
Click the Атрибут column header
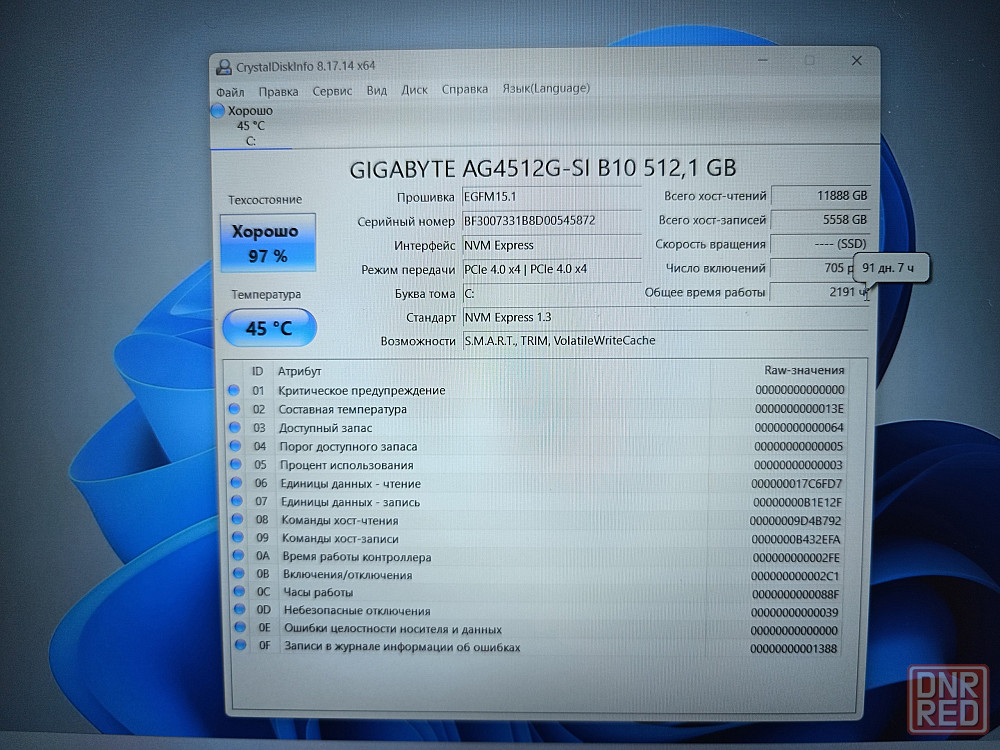coord(299,371)
